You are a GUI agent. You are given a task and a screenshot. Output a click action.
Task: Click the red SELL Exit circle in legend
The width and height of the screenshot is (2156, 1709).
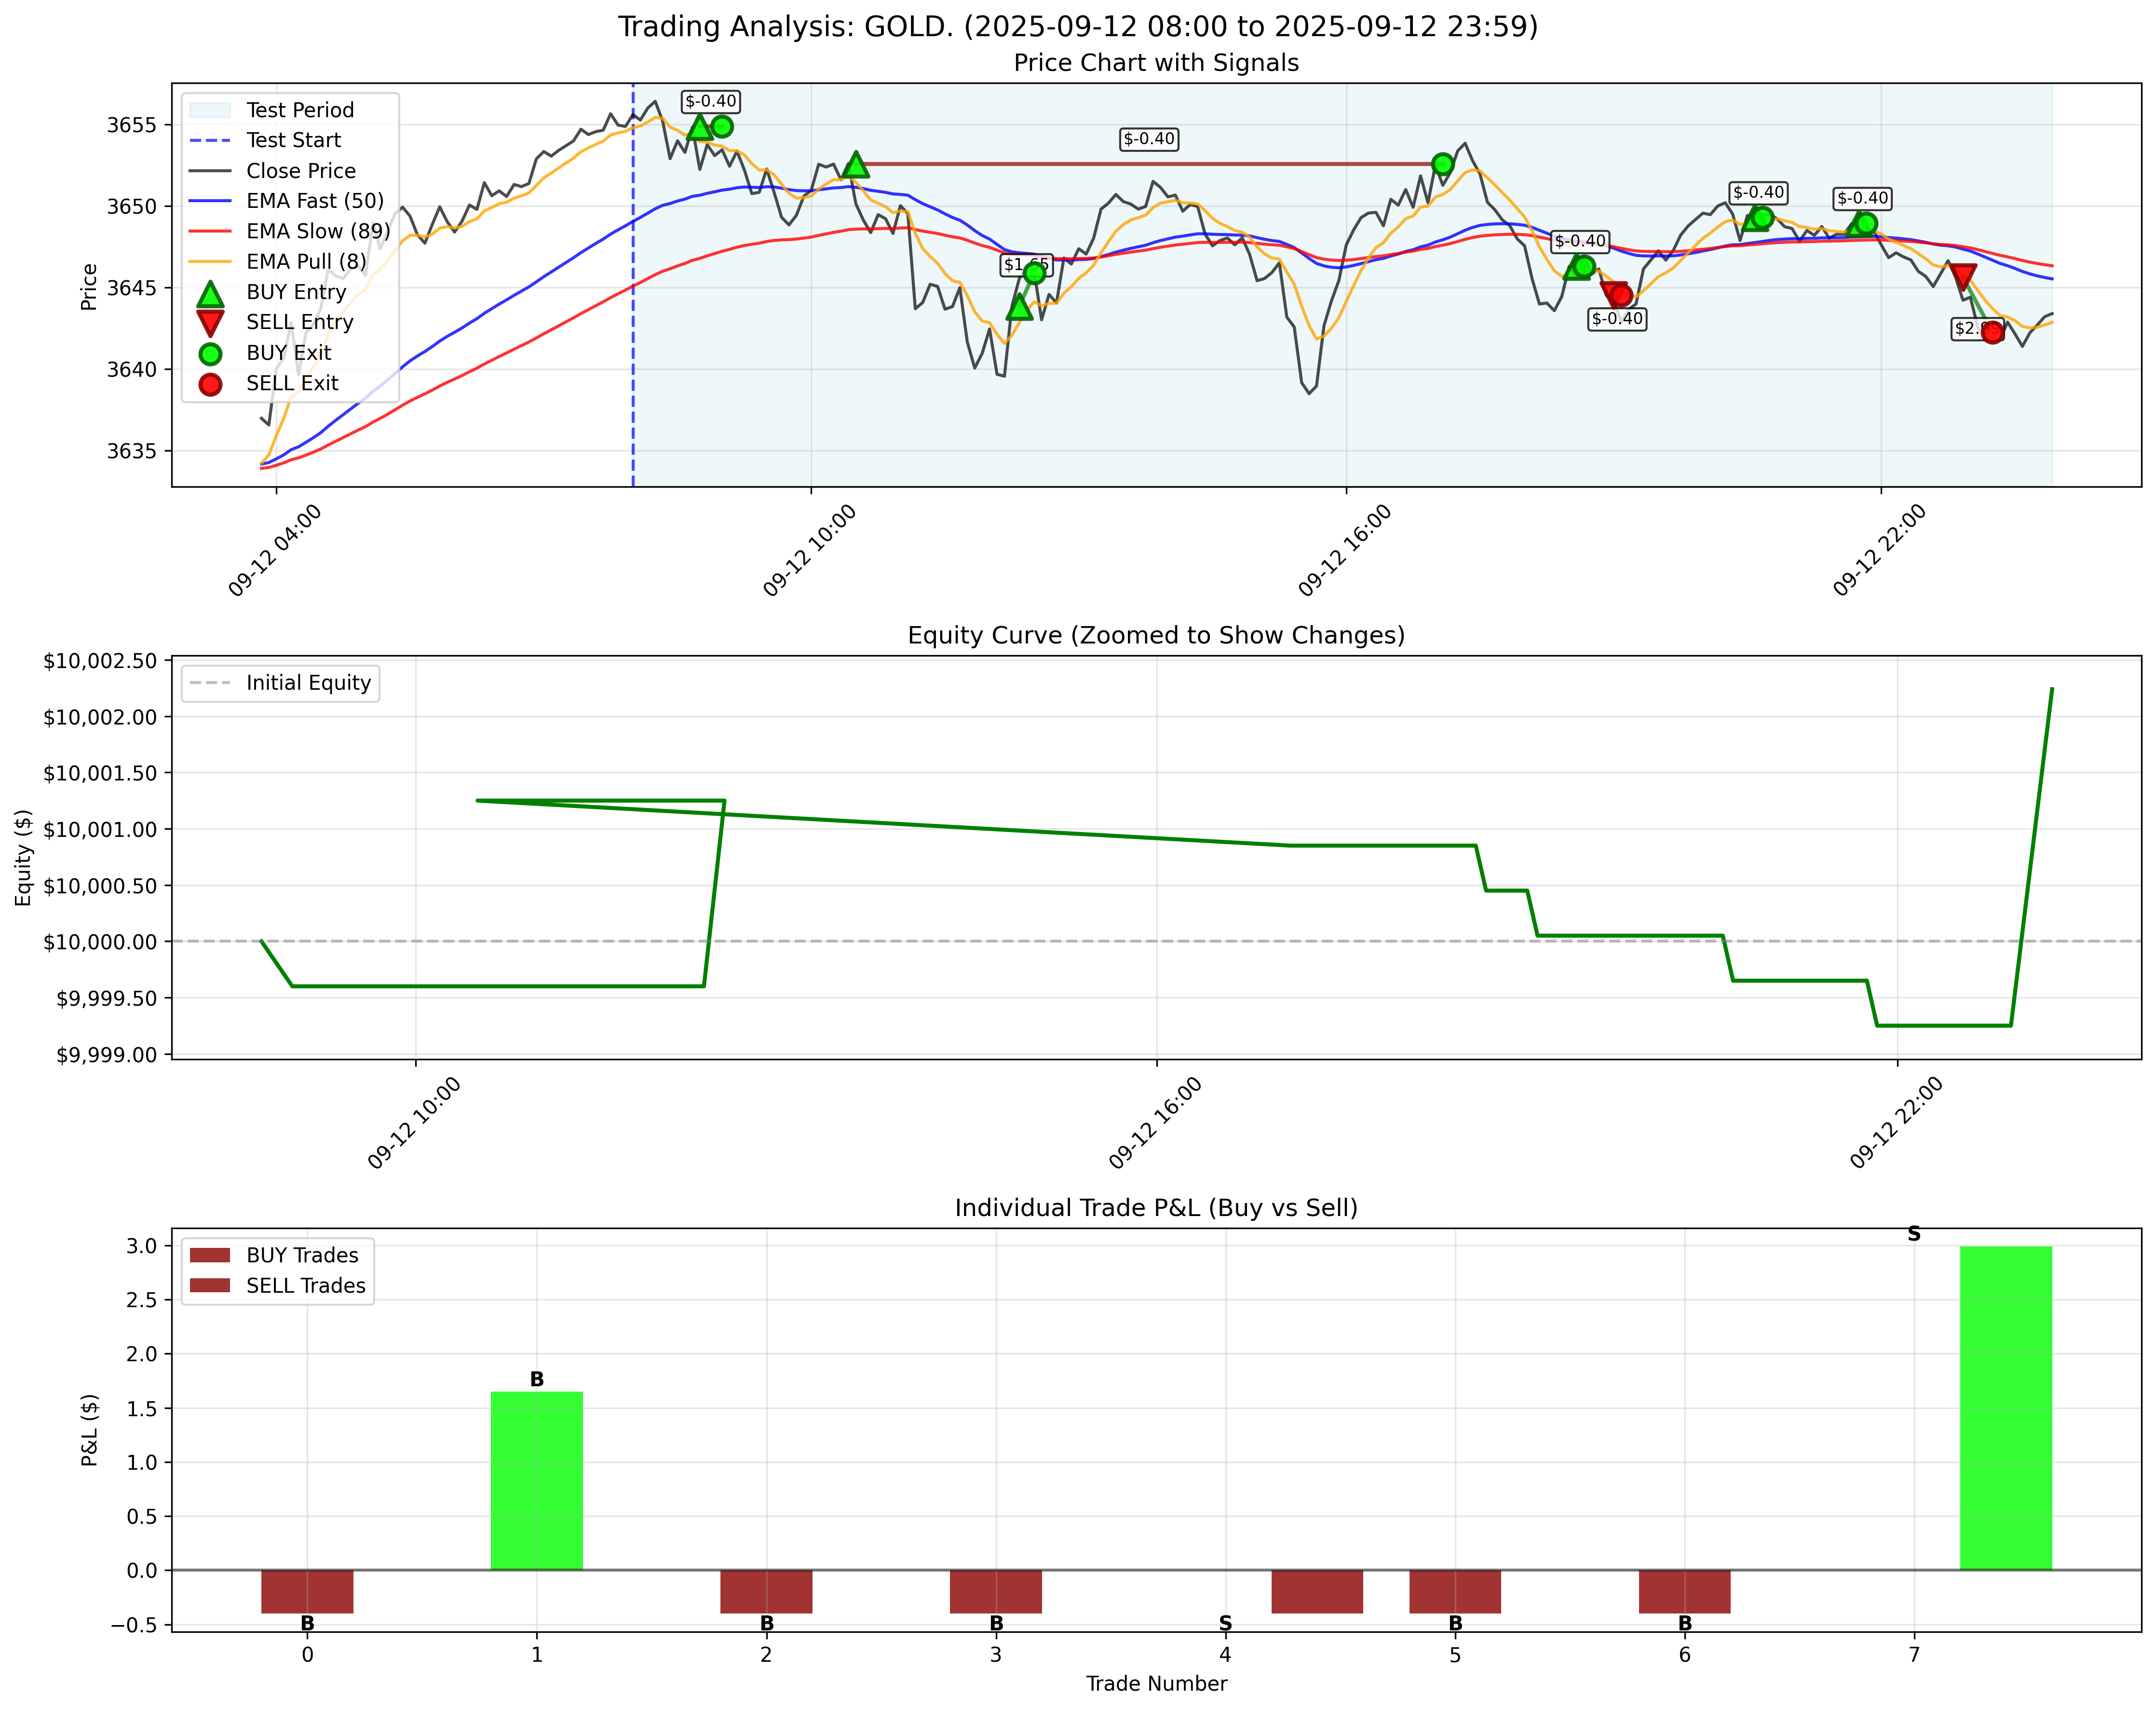pos(210,383)
